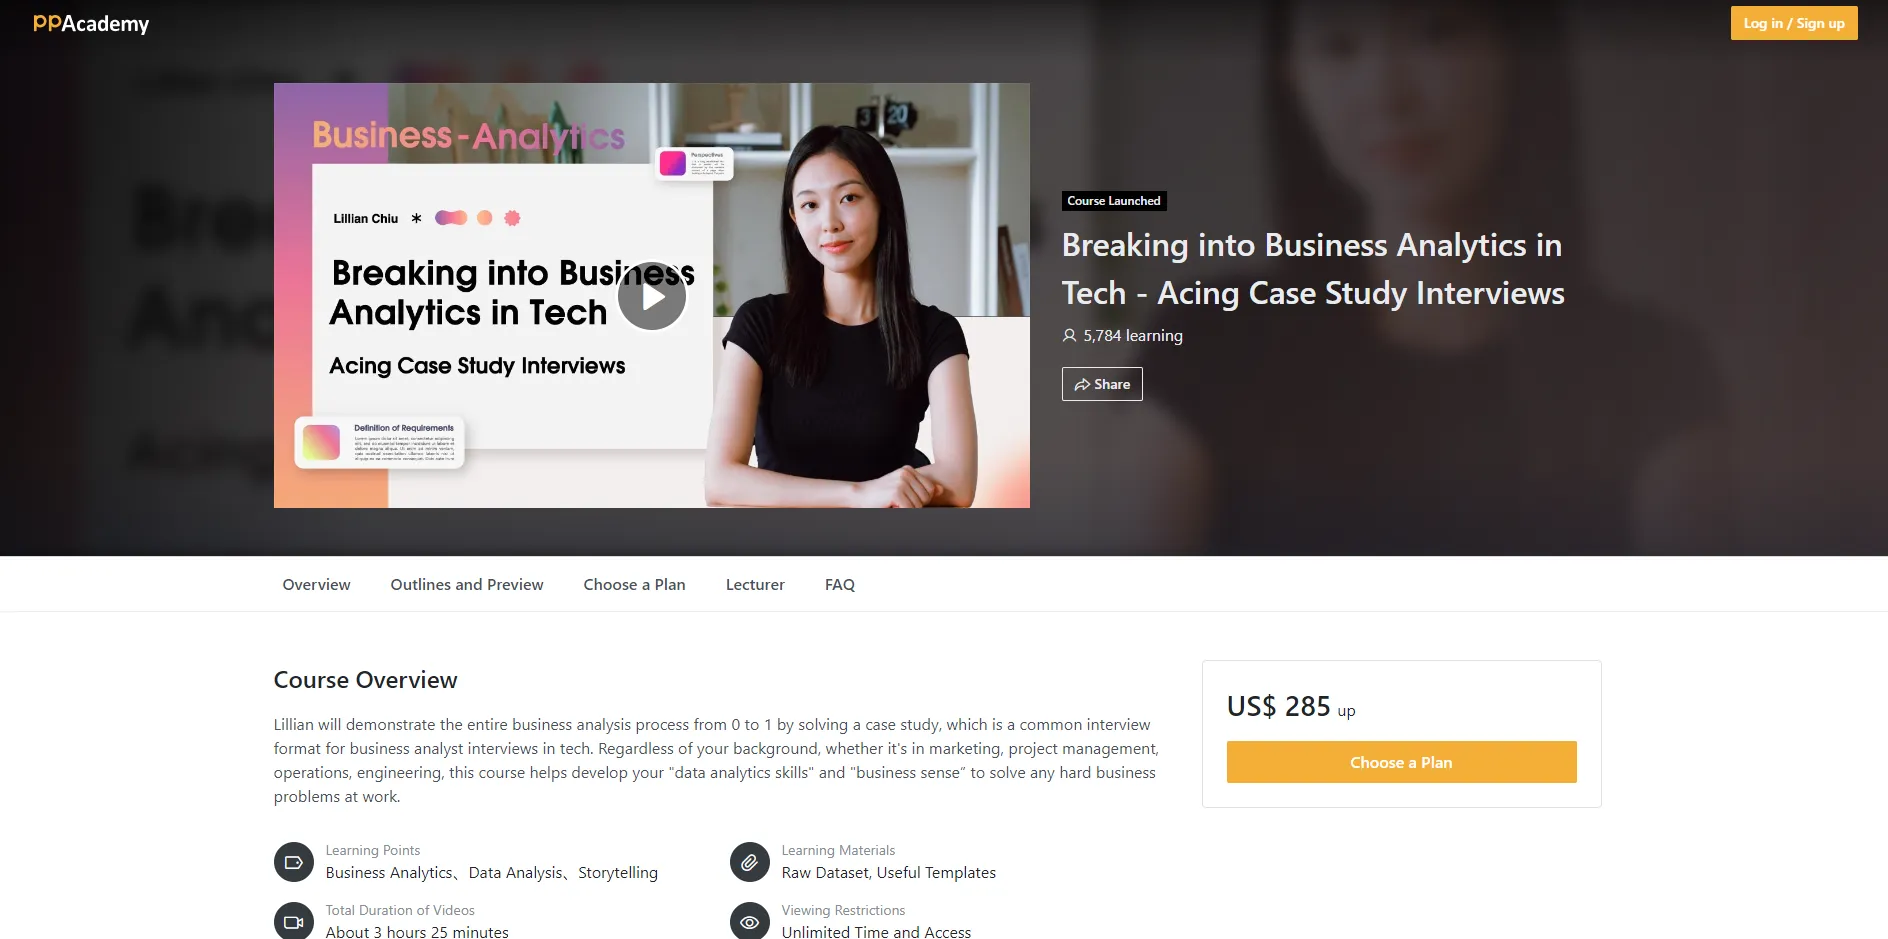Click the US$ 285 price text
Screen dimensions: 1888x939
click(x=1278, y=706)
